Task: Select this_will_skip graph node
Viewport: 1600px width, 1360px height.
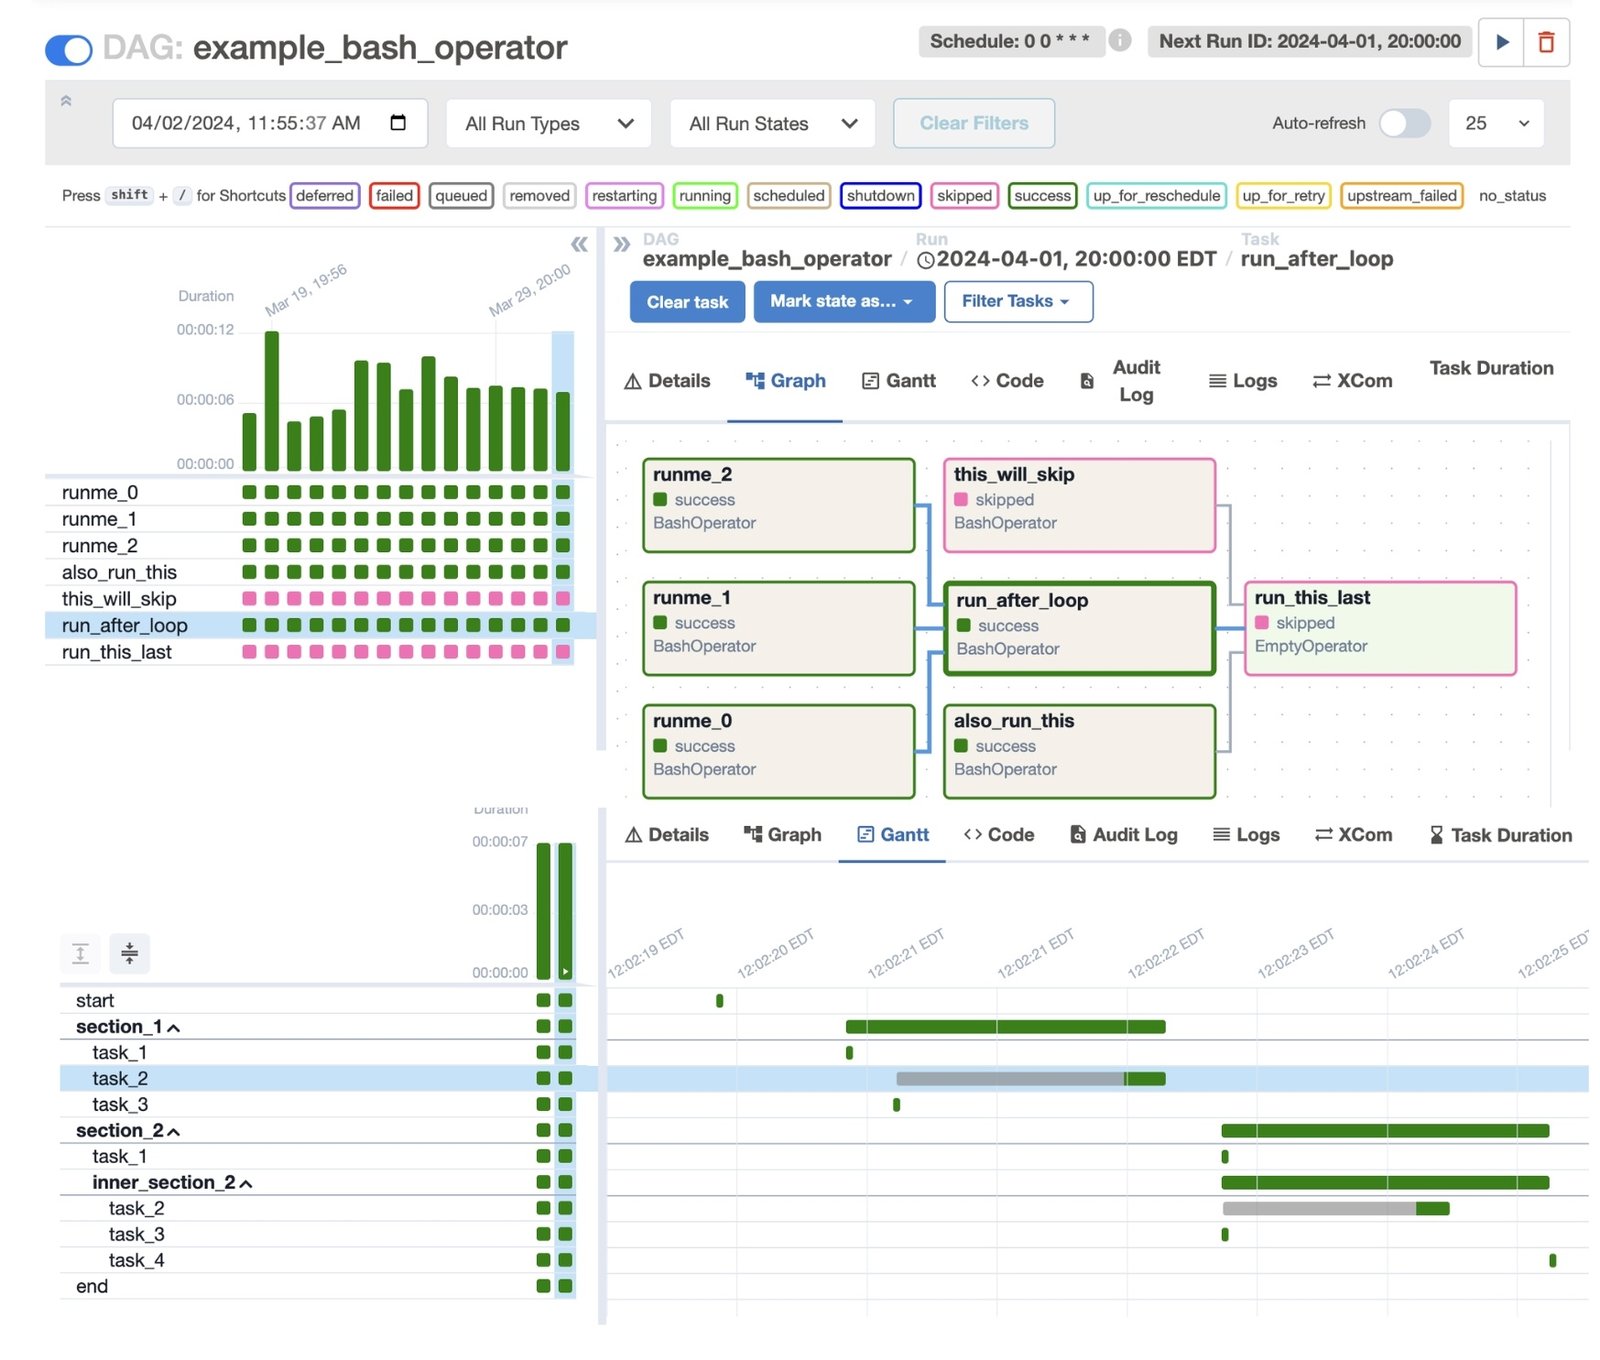Action: coord(1080,505)
